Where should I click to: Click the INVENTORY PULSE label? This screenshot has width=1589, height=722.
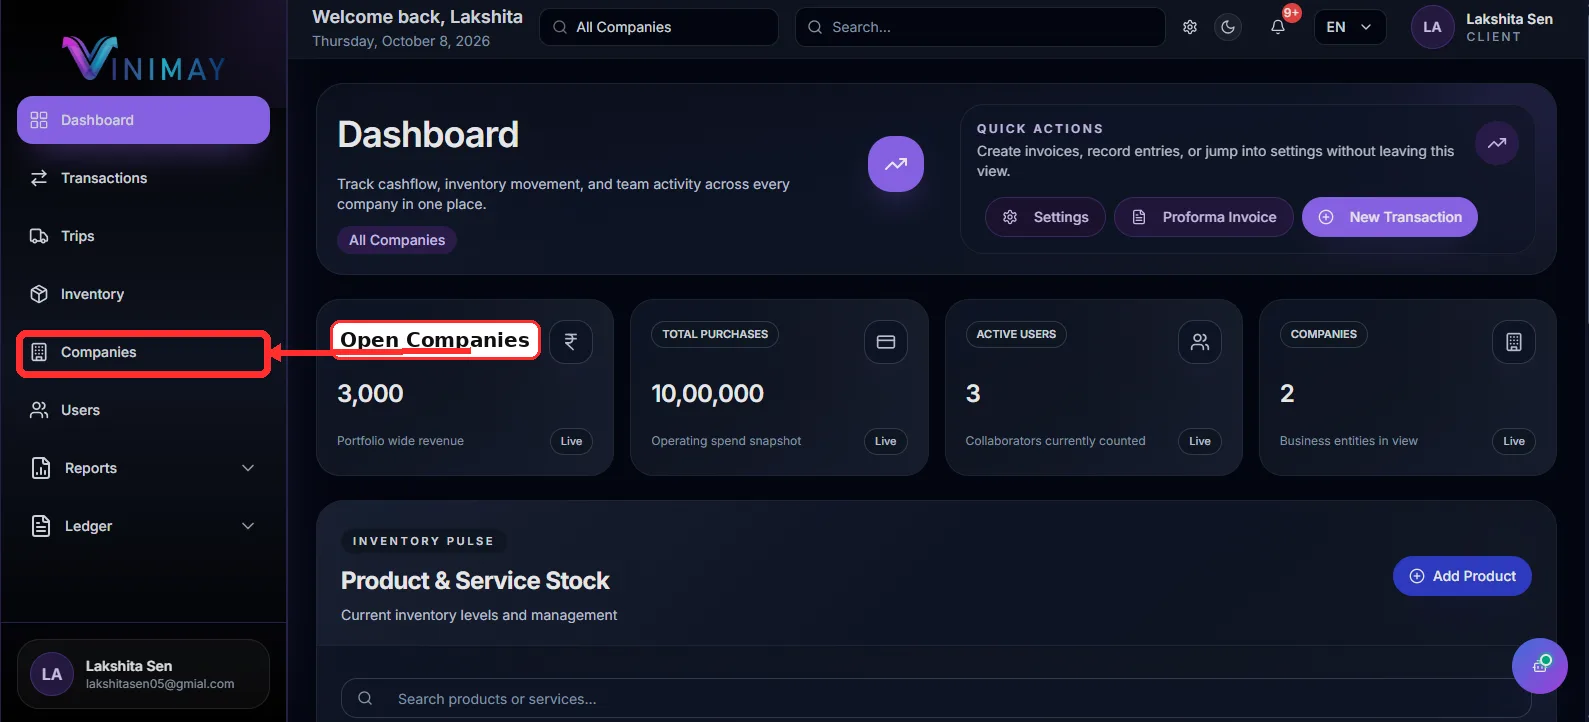[x=423, y=541]
